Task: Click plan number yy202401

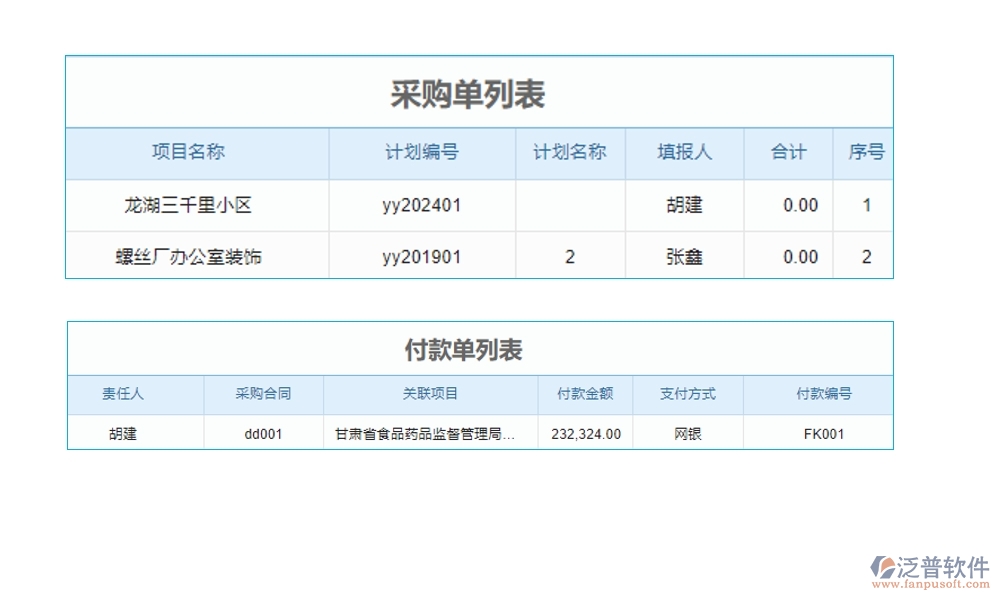Action: pyautogui.click(x=422, y=204)
